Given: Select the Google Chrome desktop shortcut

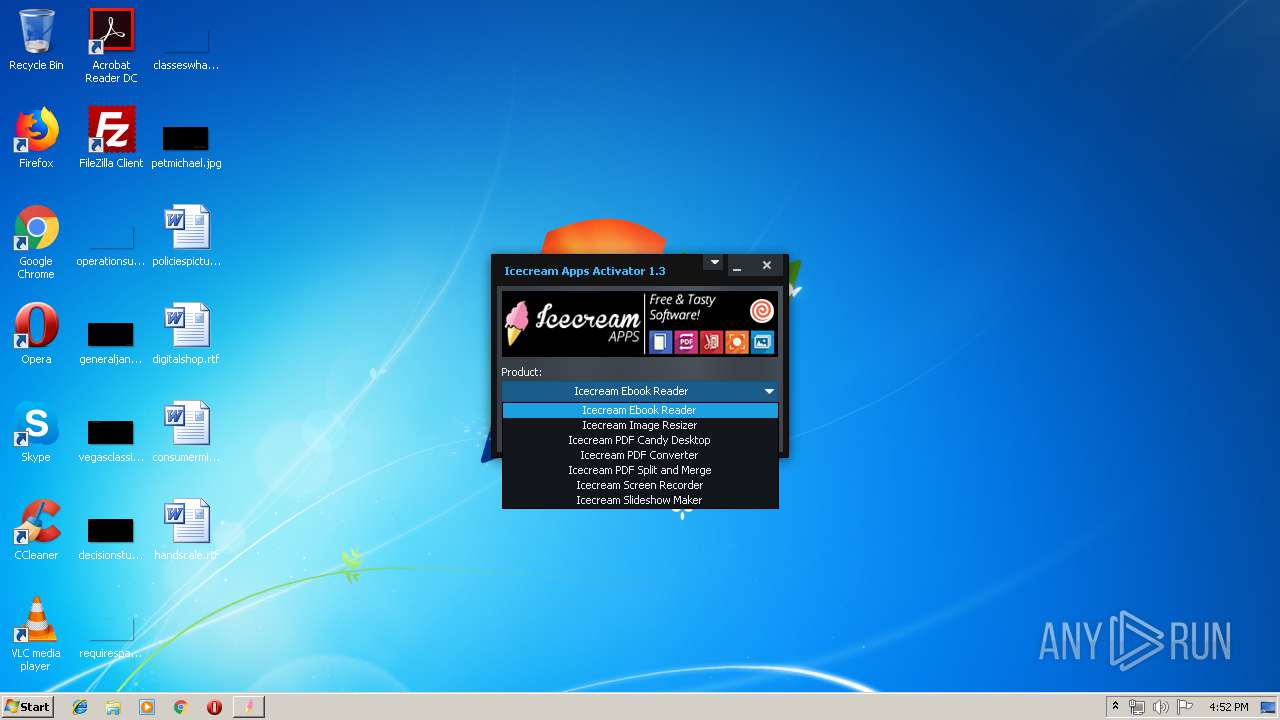Looking at the screenshot, I should pyautogui.click(x=36, y=242).
